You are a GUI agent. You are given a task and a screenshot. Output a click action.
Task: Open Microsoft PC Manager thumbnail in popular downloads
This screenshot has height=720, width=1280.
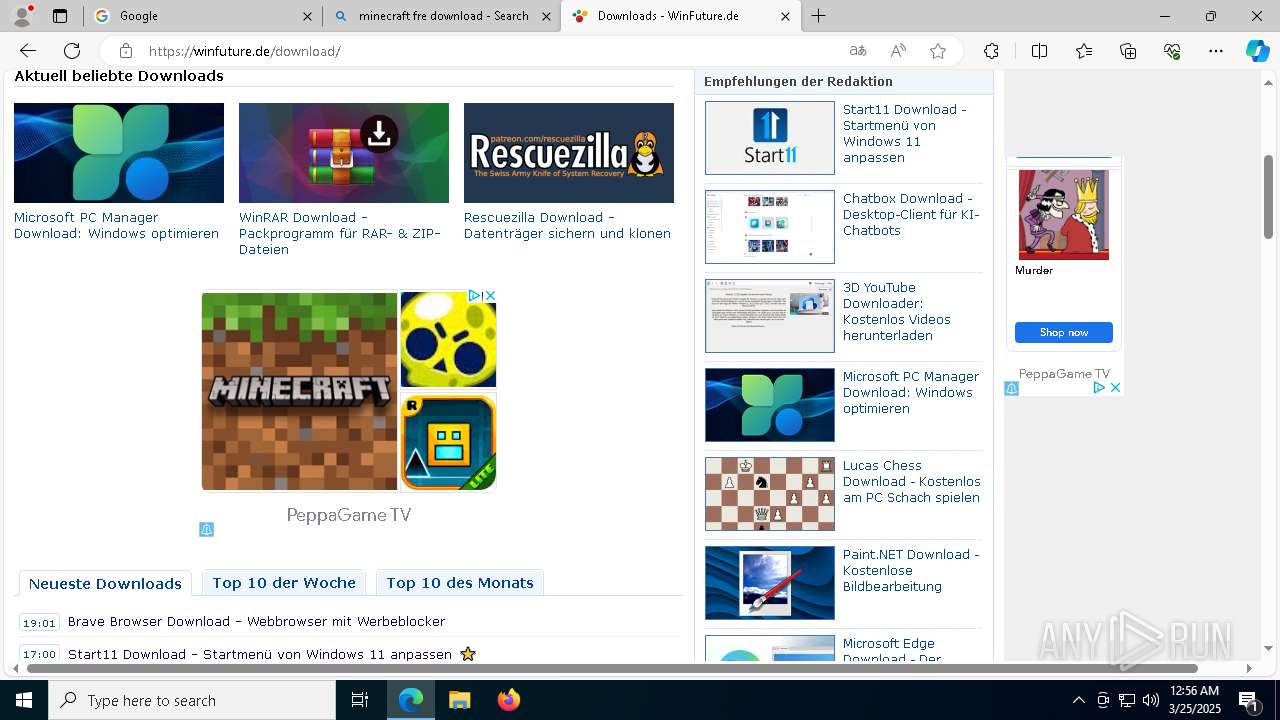tap(119, 153)
